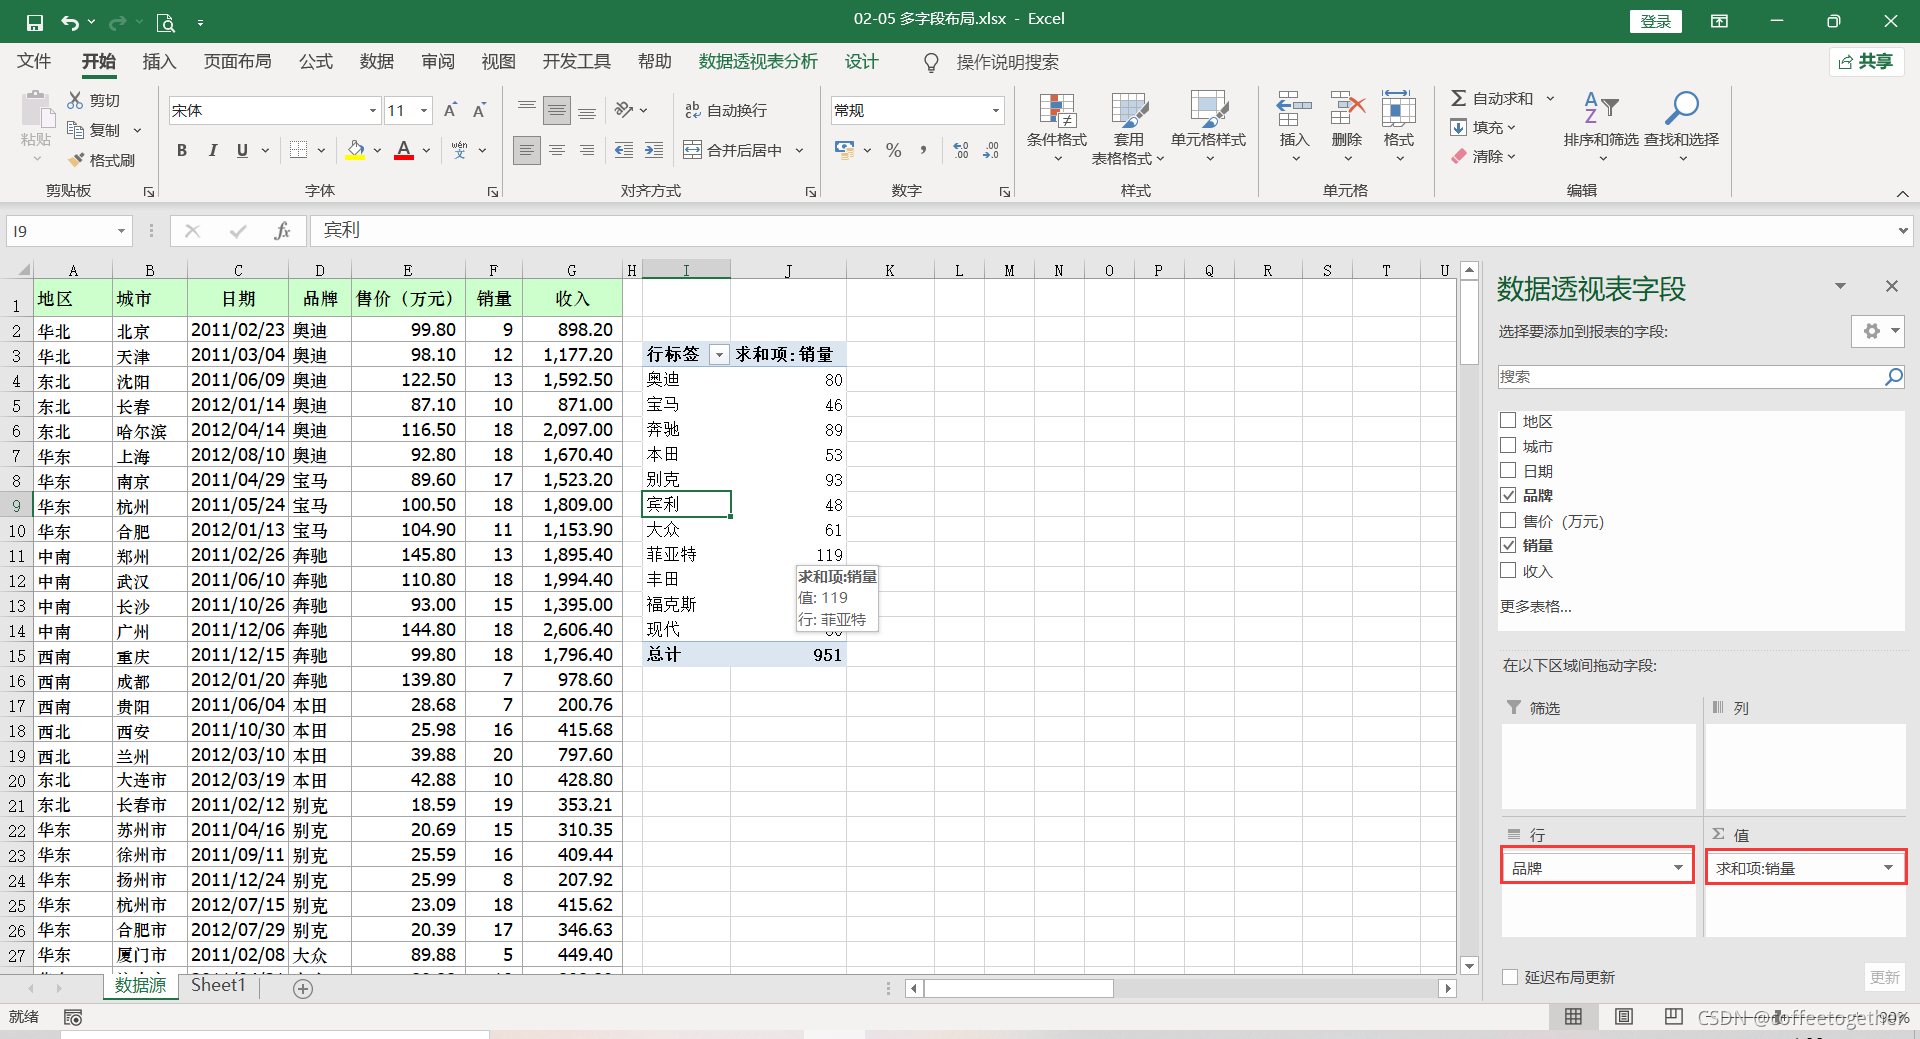Image resolution: width=1920 pixels, height=1039 pixels.
Task: Open Sort and Filter (排序和筛选)
Action: [1601, 128]
